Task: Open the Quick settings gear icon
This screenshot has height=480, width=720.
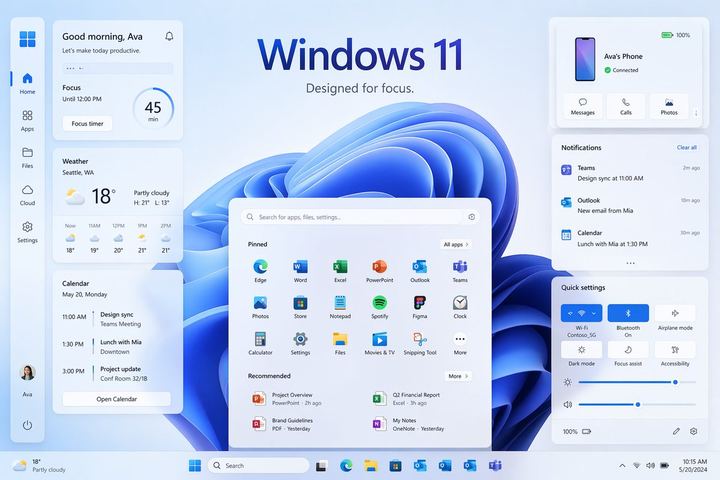Action: (693, 431)
